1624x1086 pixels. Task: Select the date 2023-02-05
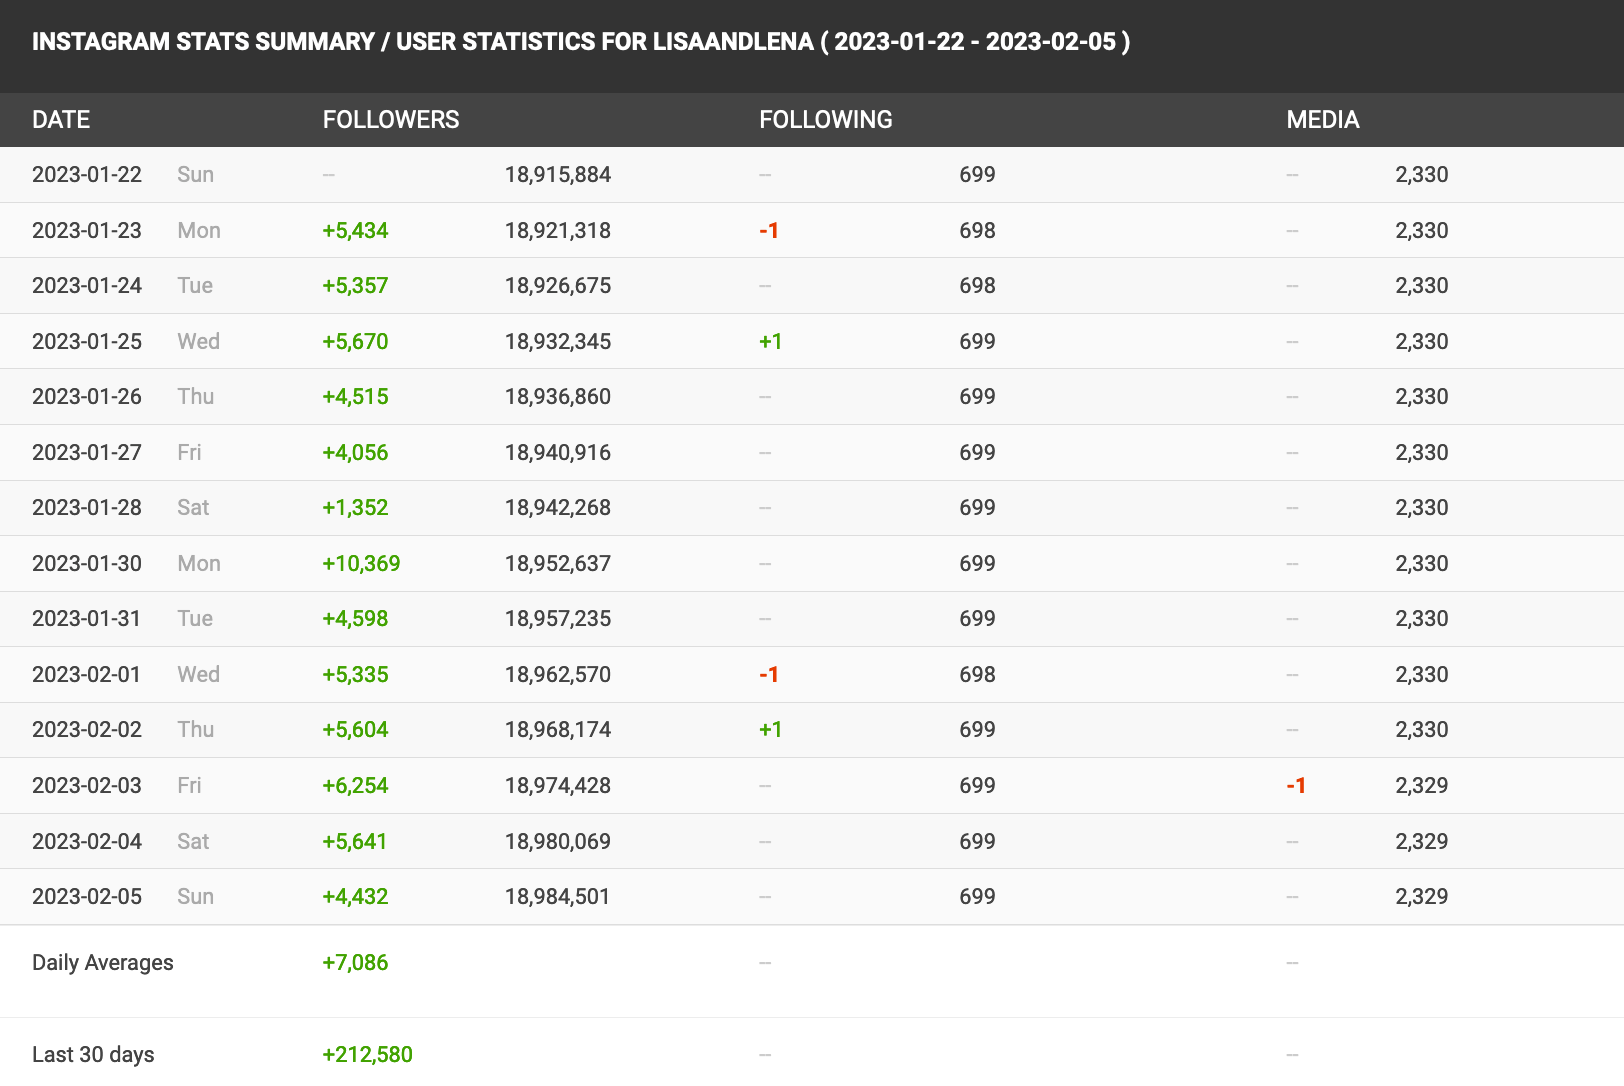[x=87, y=897]
